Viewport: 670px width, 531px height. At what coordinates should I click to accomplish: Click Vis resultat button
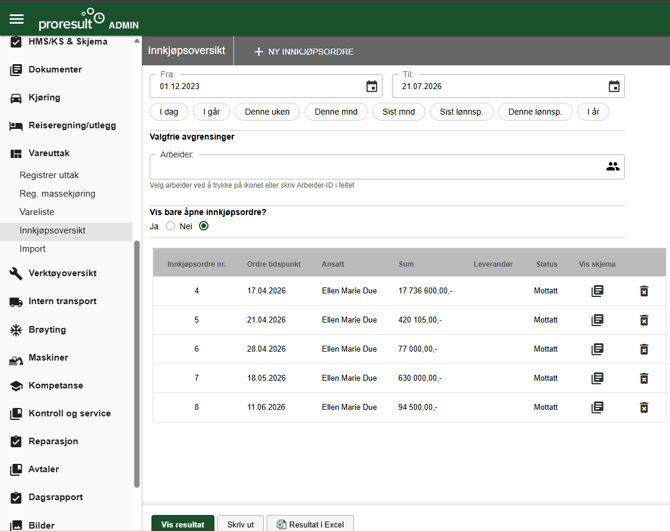pos(182,524)
